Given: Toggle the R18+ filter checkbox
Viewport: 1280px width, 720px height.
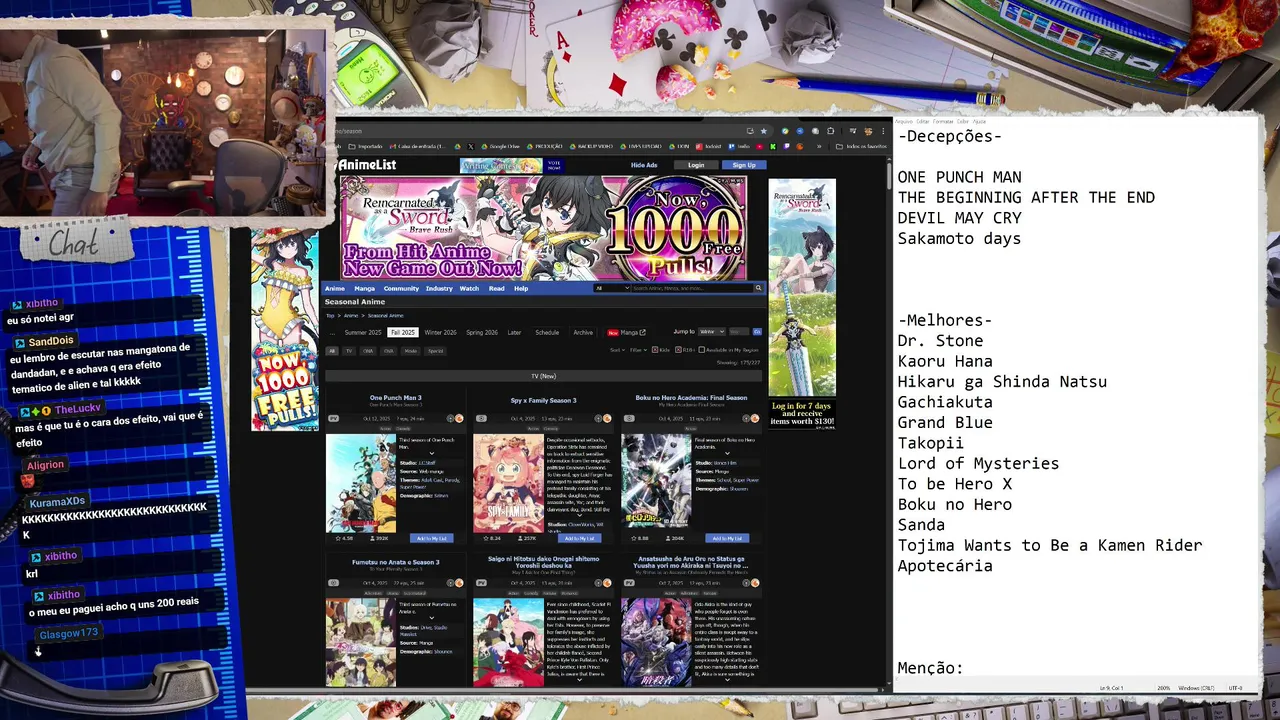Looking at the screenshot, I should tap(678, 350).
